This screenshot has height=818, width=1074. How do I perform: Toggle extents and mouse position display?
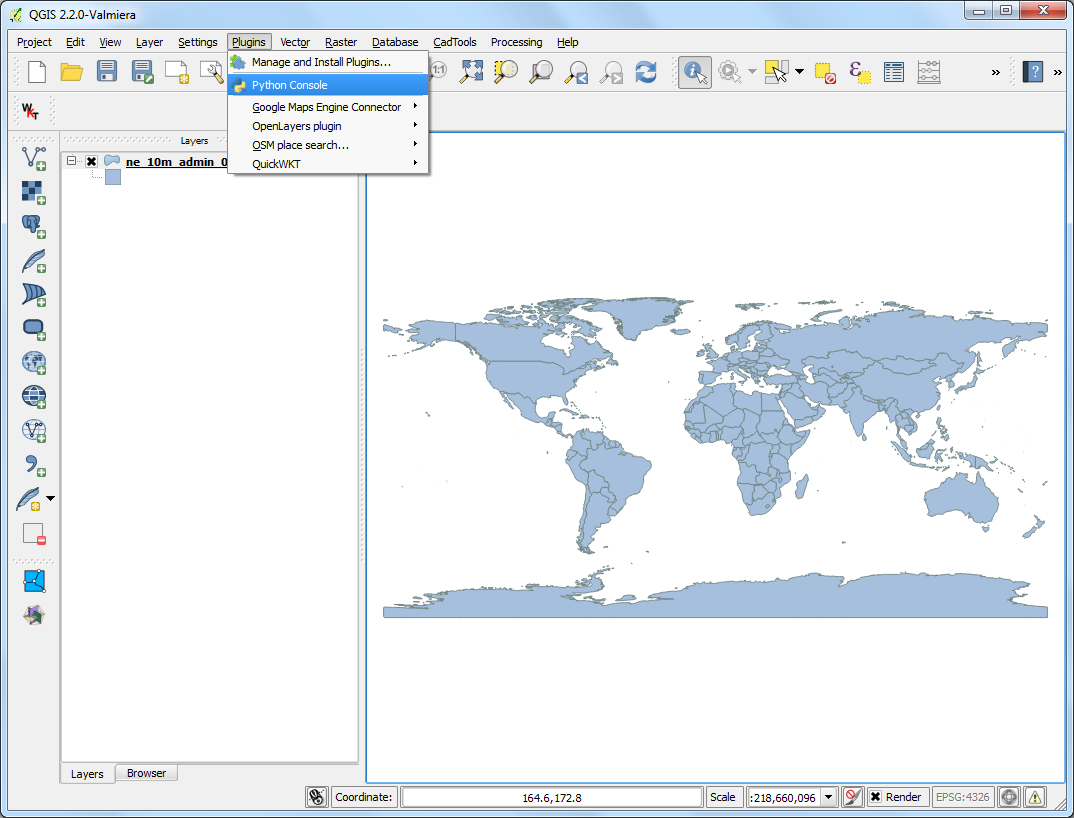pyautogui.click(x=316, y=797)
